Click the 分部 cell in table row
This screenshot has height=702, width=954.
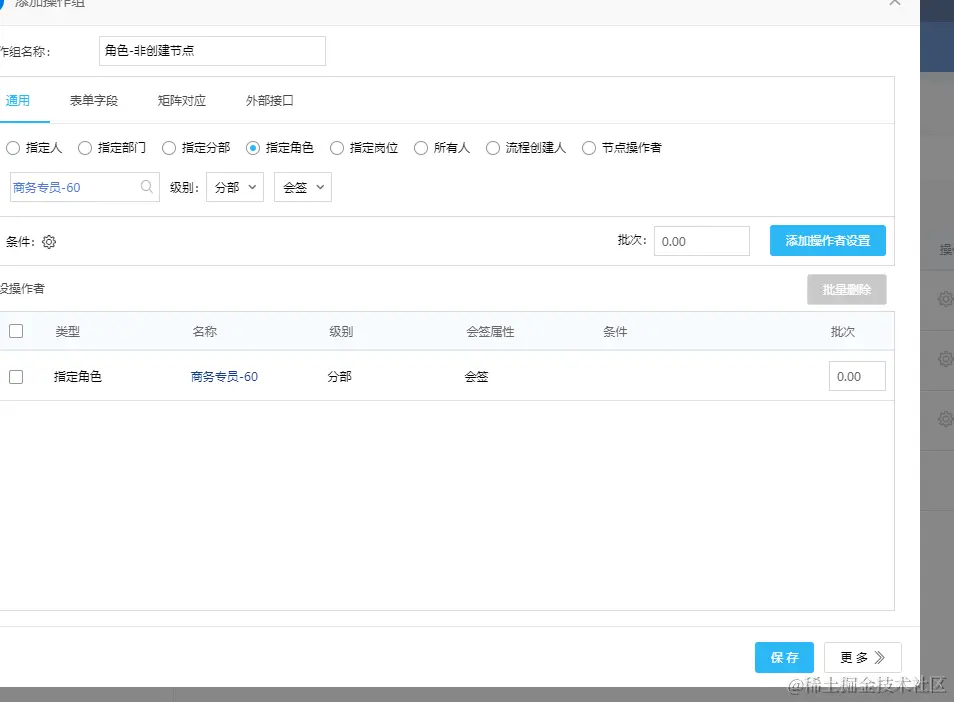click(339, 377)
